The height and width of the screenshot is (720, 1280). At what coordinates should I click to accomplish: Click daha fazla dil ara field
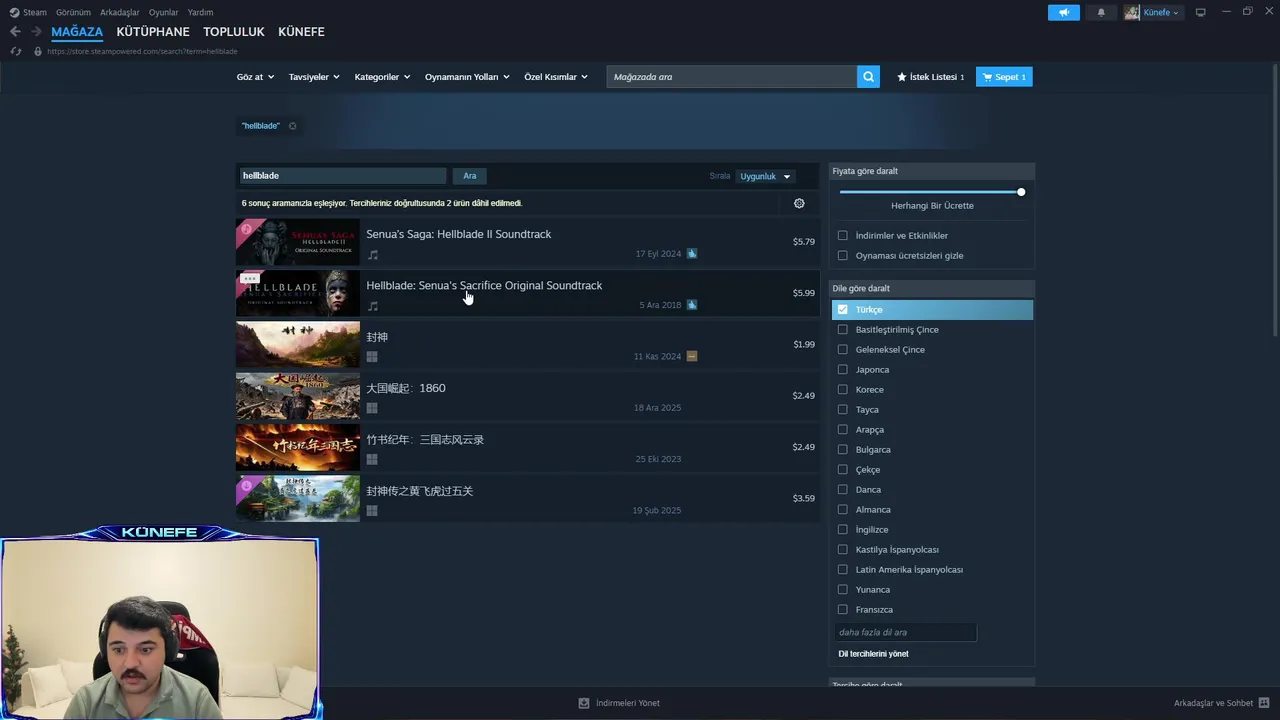point(905,632)
